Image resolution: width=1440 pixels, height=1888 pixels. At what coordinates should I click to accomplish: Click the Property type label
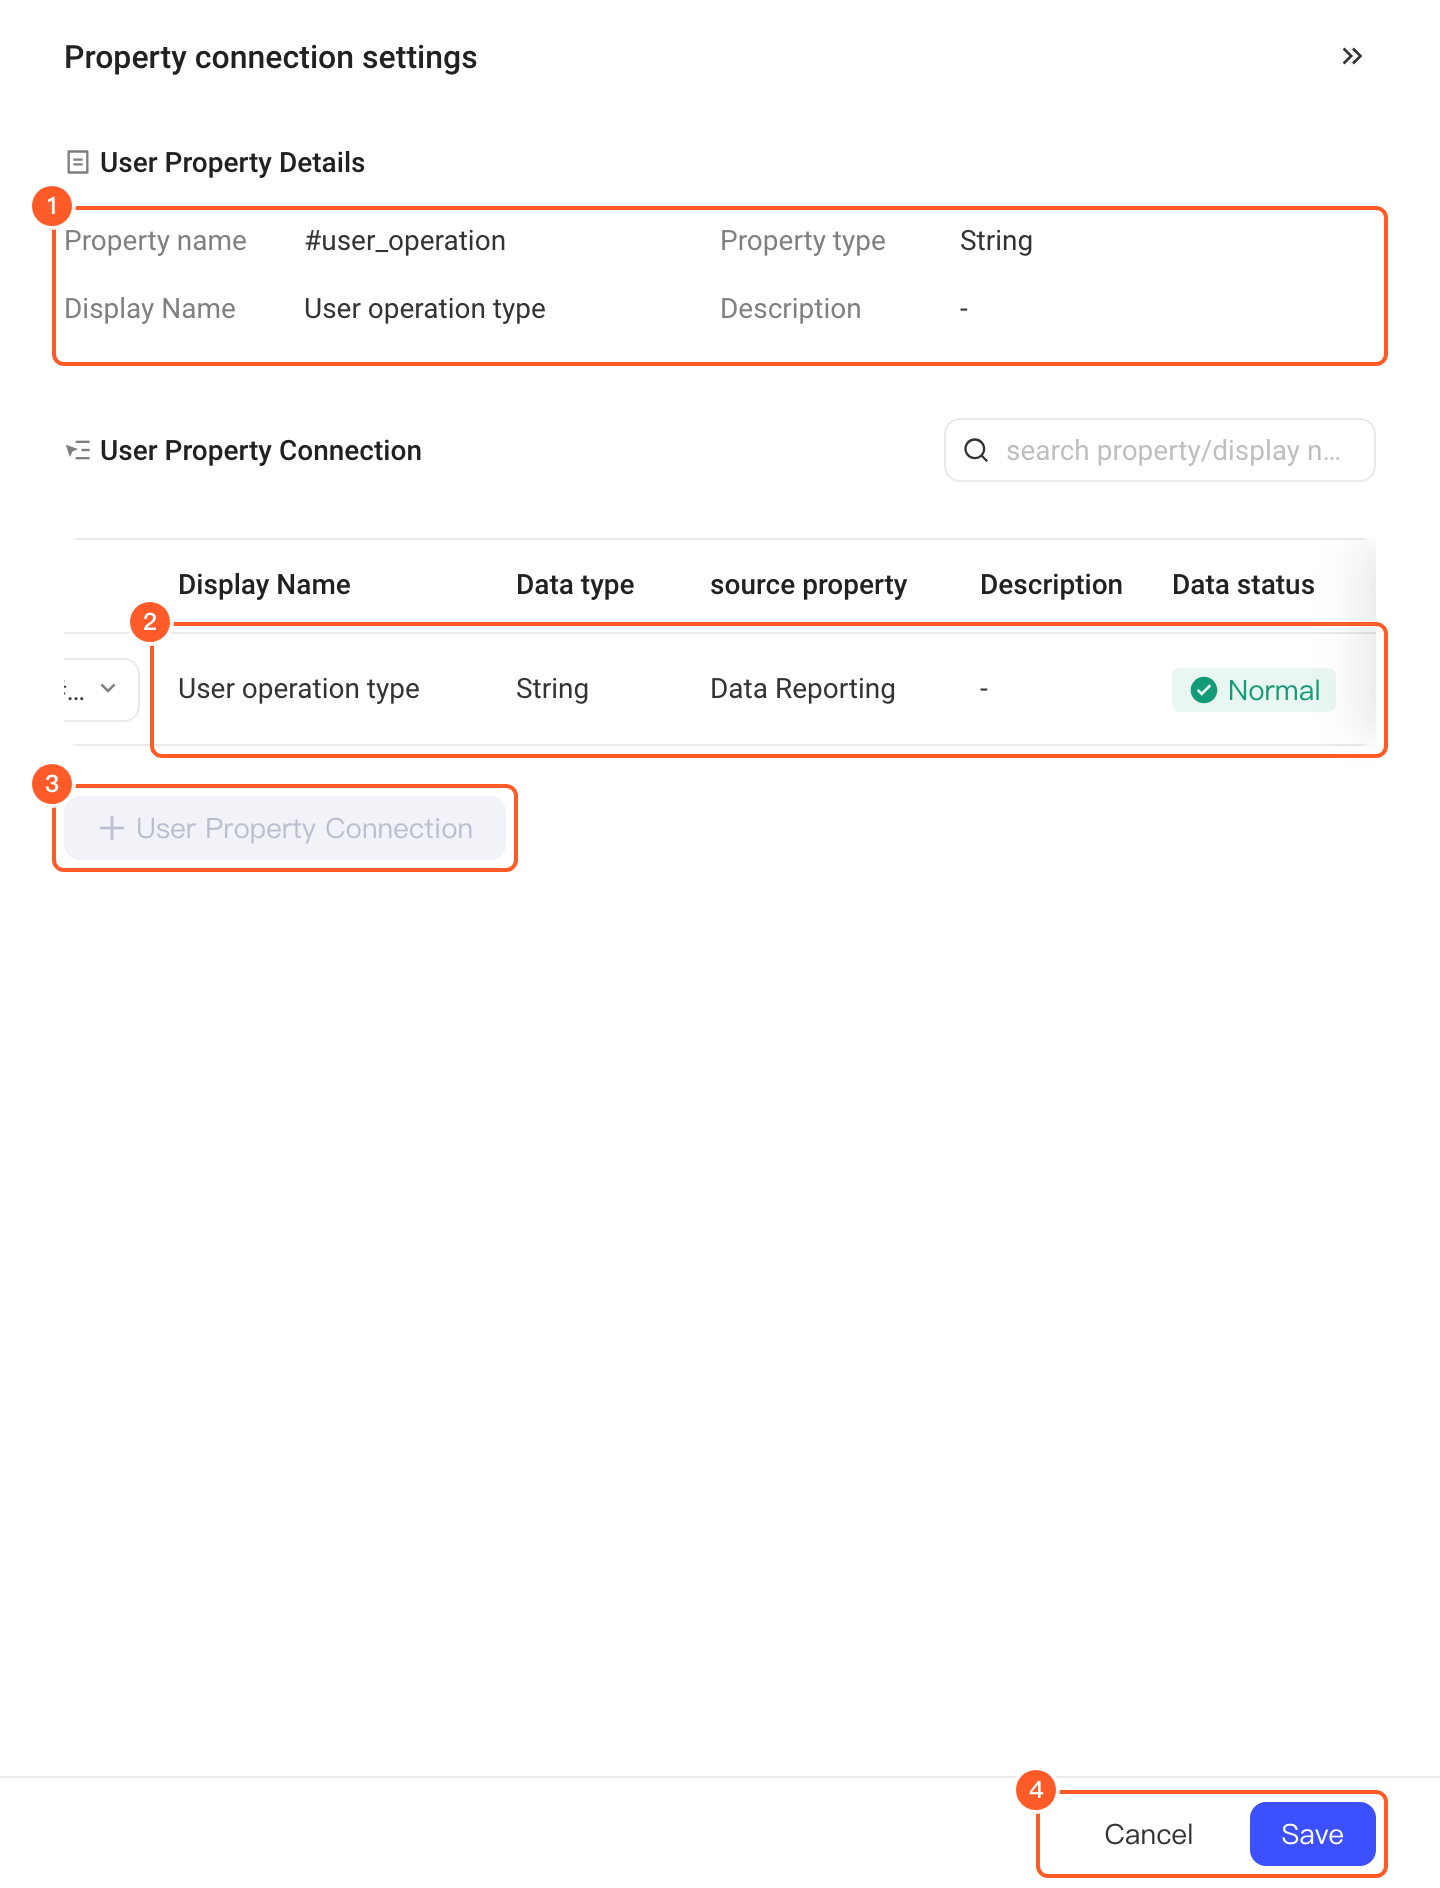[803, 241]
